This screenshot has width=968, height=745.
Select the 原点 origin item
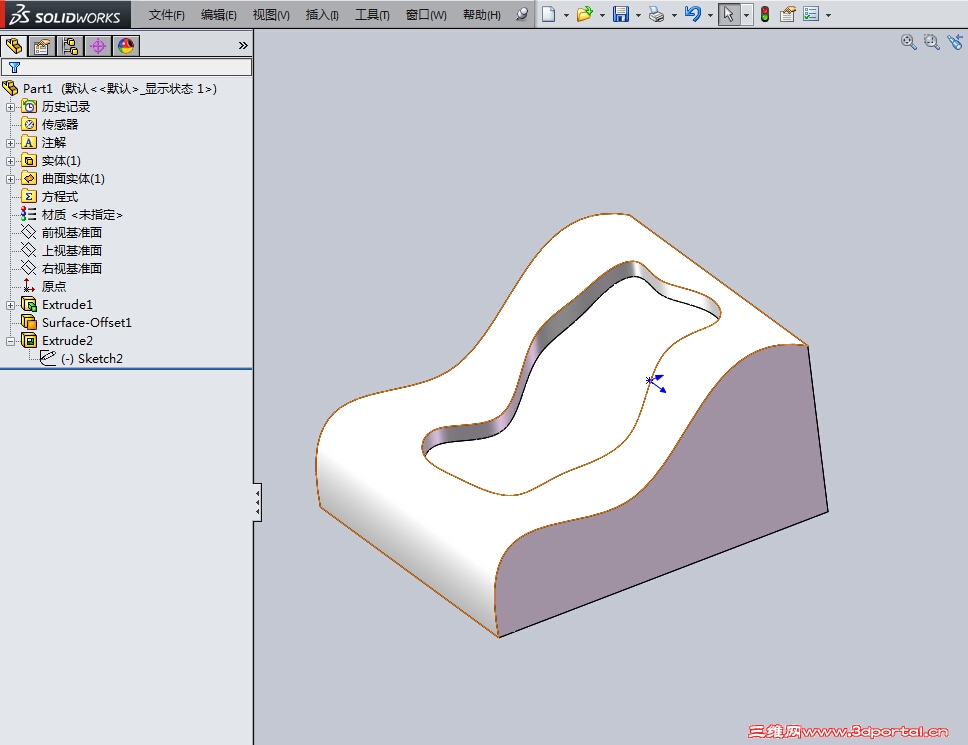pyautogui.click(x=54, y=286)
